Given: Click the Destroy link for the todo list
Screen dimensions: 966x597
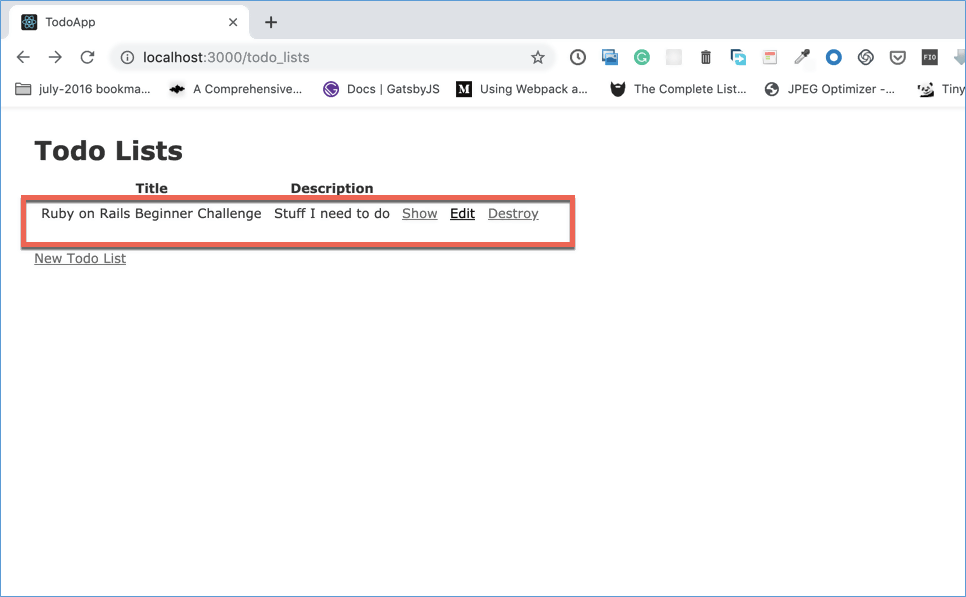Looking at the screenshot, I should (513, 213).
